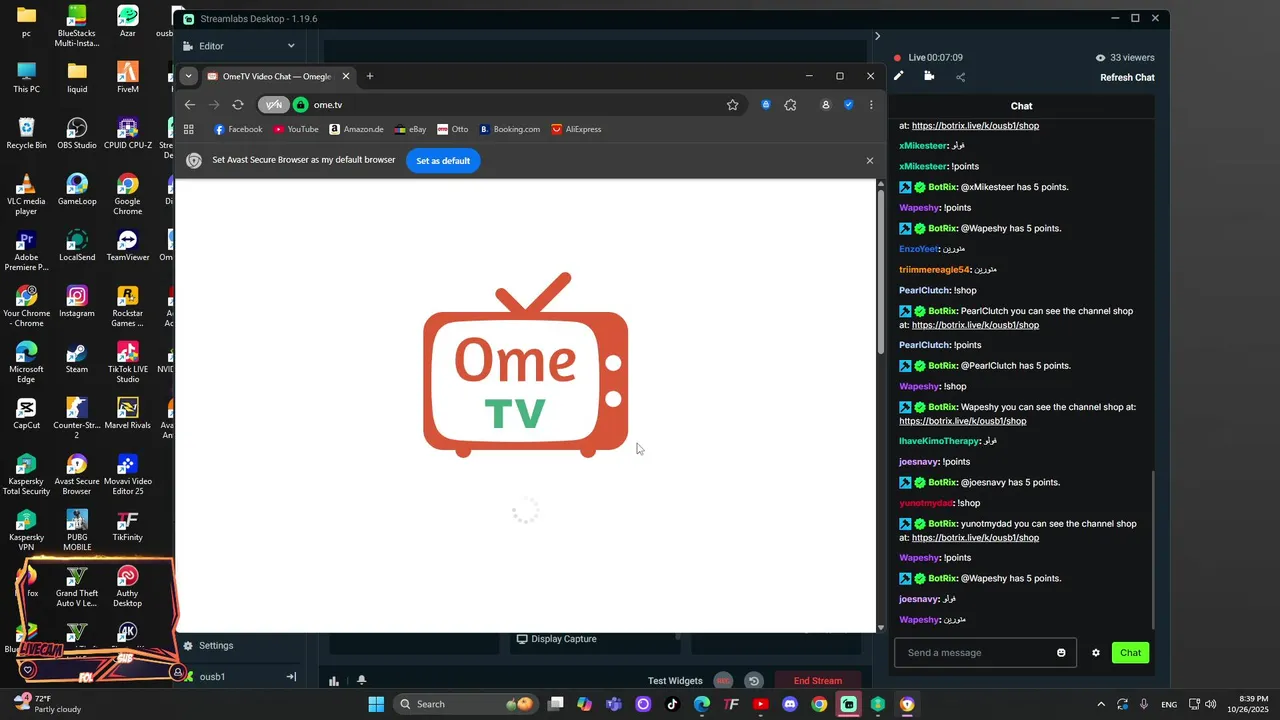This screenshot has height=720, width=1280.
Task: Click the share stream icon
Action: point(960,77)
